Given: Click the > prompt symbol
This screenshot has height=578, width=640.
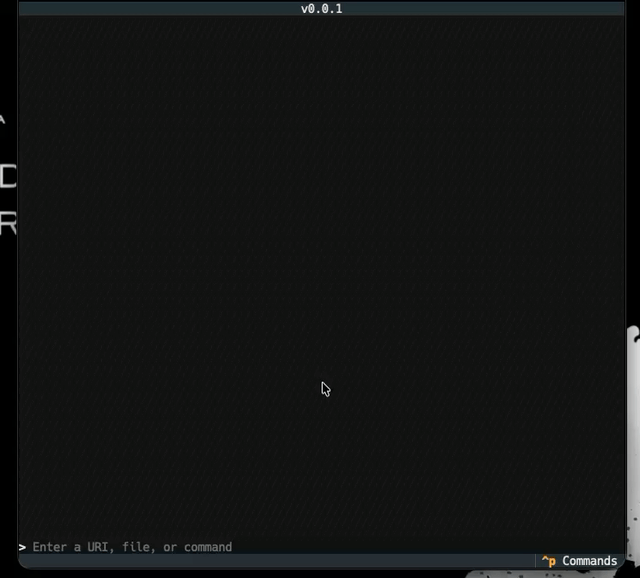Looking at the screenshot, I should (x=22, y=547).
